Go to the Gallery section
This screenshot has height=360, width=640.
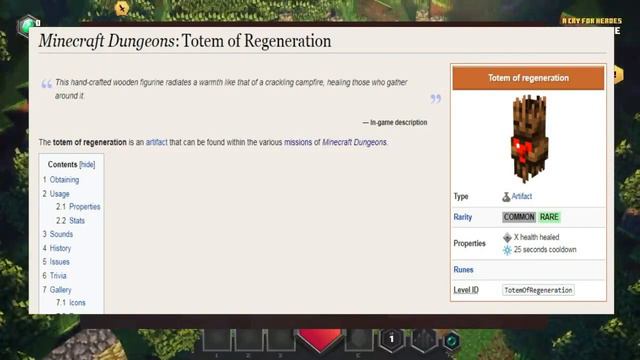coord(60,290)
